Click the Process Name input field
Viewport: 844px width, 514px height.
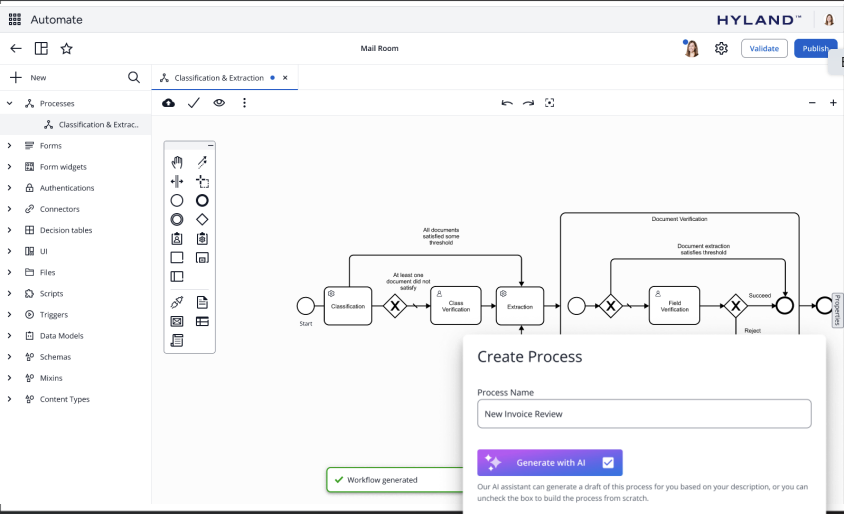644,413
